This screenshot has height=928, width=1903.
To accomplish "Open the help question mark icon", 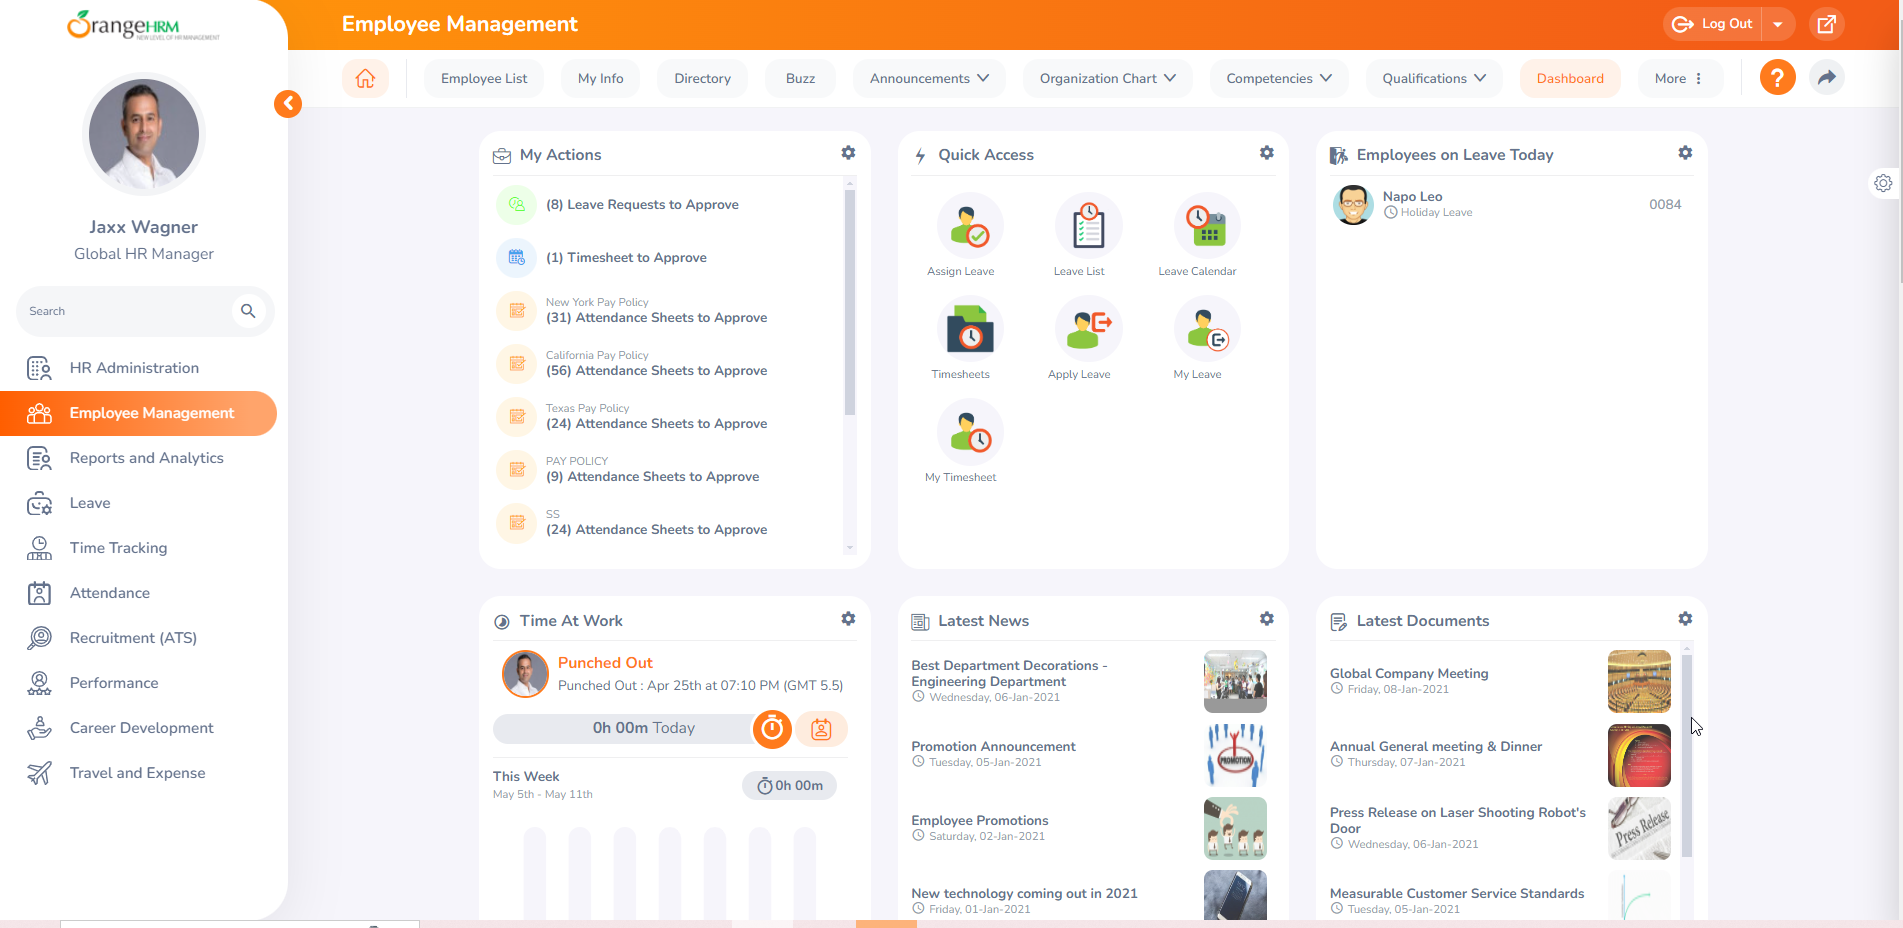I will coord(1776,78).
